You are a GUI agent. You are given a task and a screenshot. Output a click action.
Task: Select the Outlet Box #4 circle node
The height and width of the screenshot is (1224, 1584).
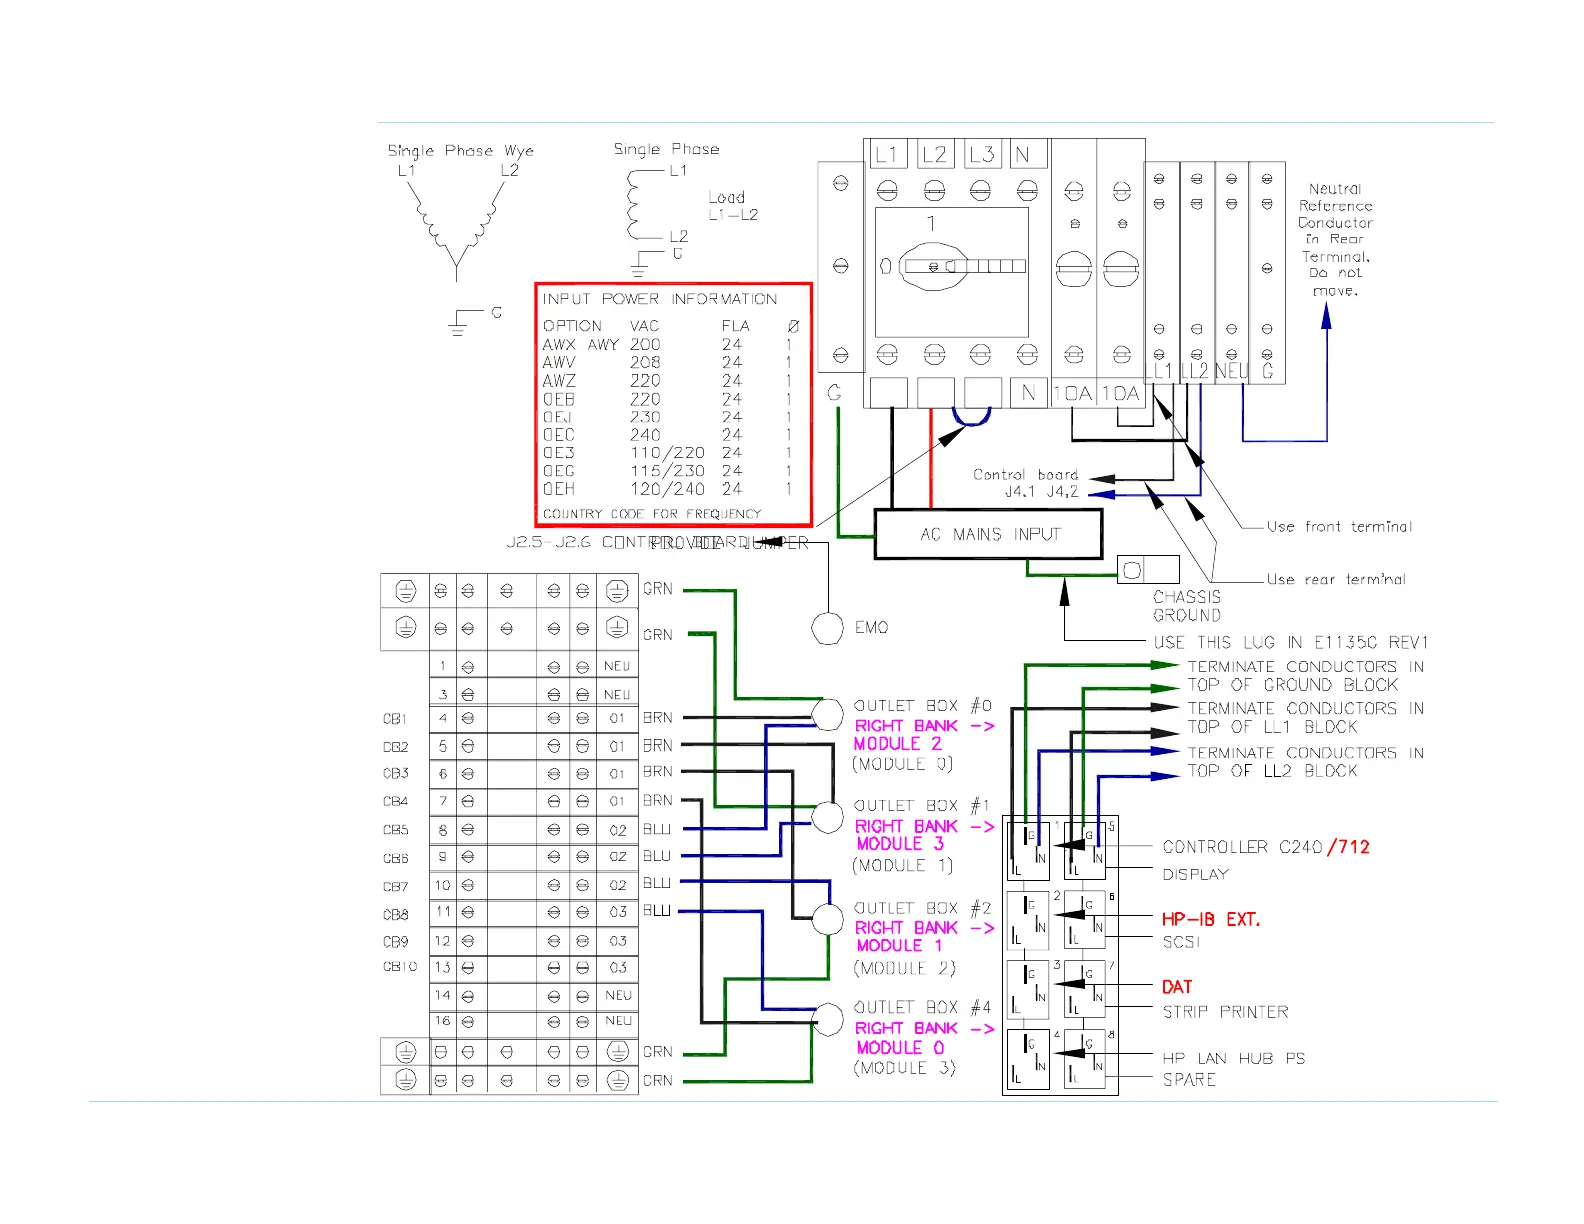[827, 1020]
